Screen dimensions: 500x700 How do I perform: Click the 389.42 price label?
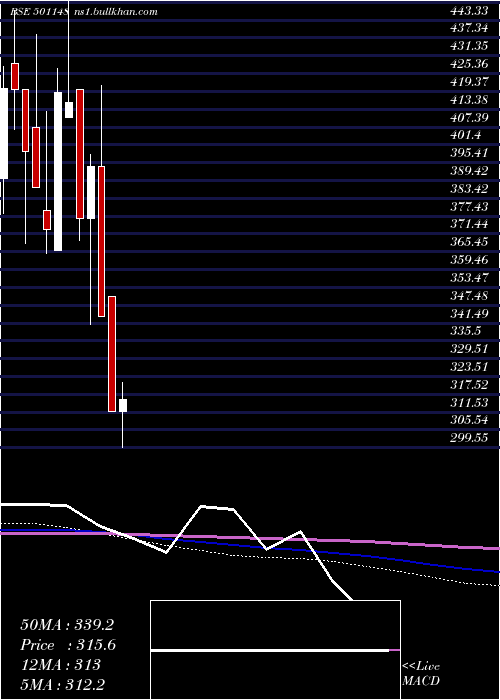click(469, 171)
